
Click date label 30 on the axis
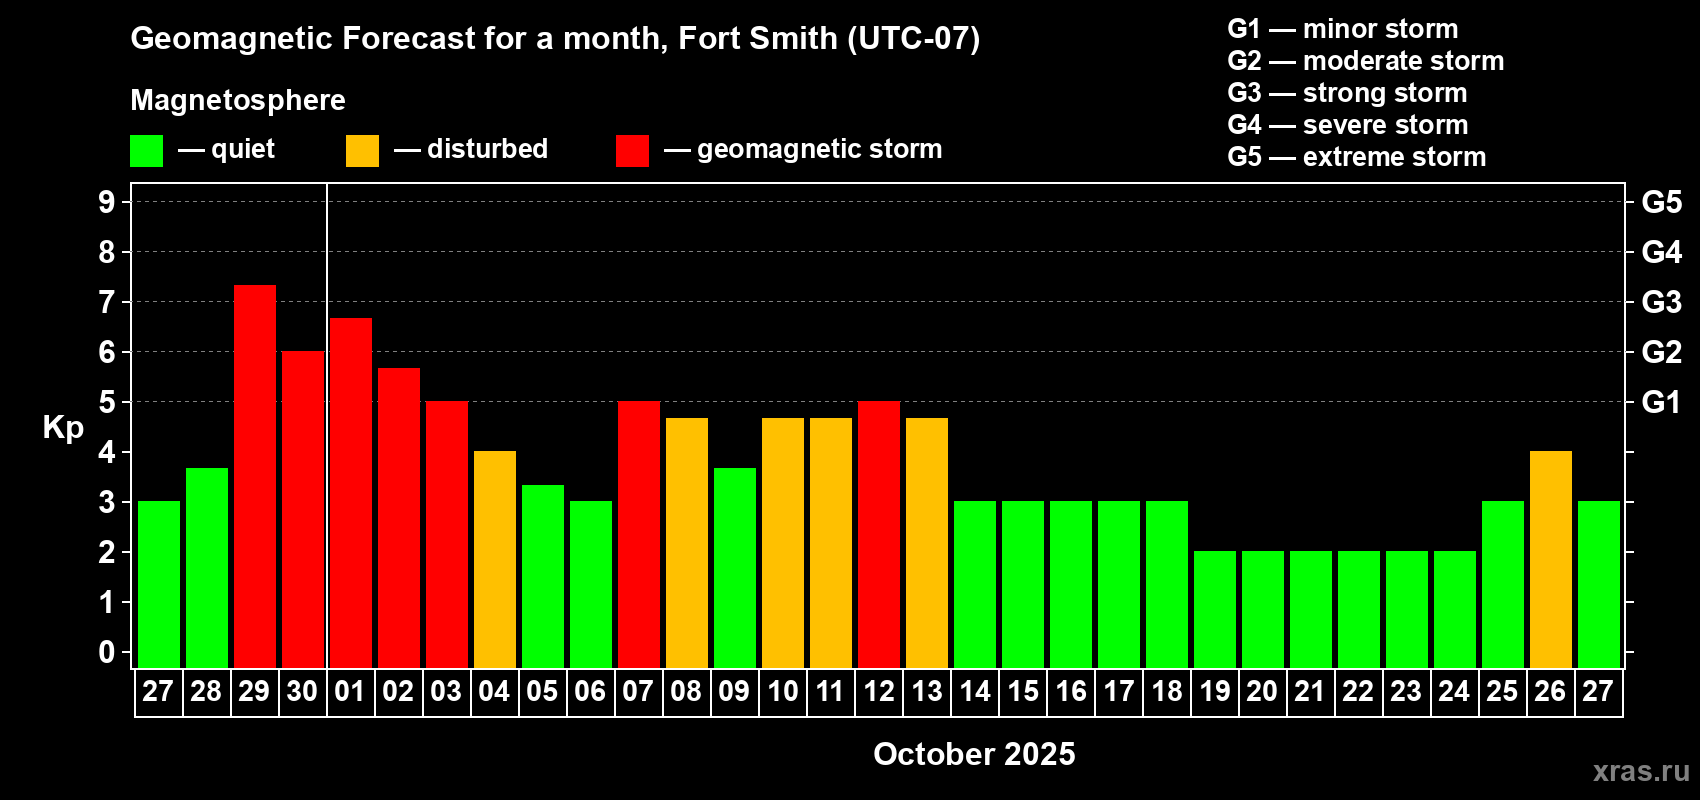(x=302, y=691)
